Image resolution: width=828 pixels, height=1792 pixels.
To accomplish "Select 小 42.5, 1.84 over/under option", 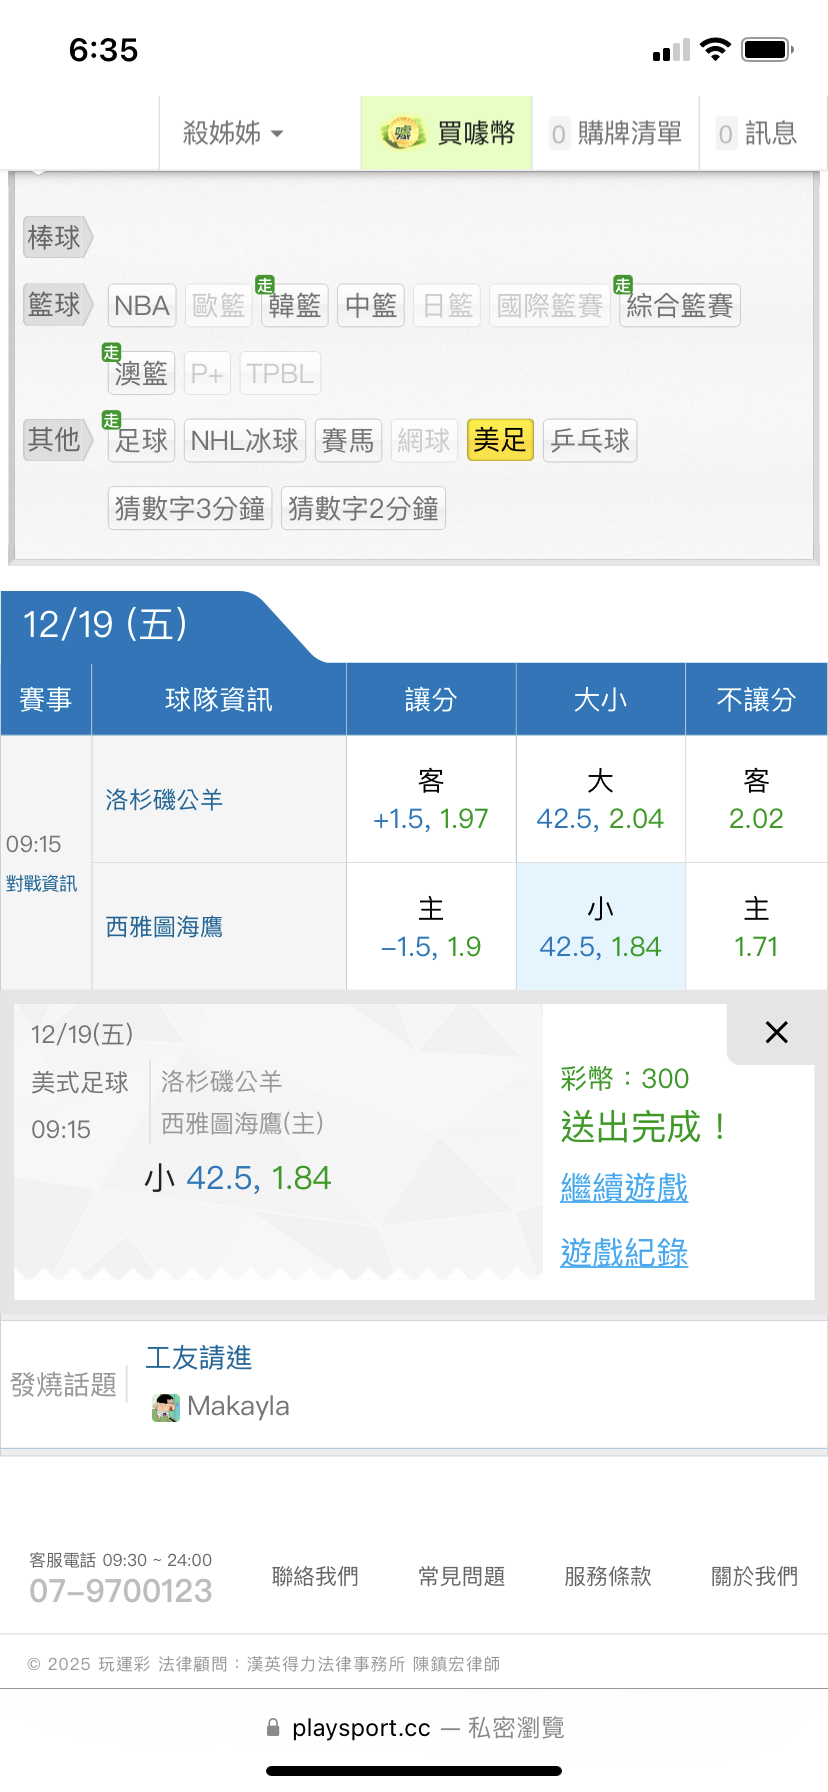I will tap(600, 927).
